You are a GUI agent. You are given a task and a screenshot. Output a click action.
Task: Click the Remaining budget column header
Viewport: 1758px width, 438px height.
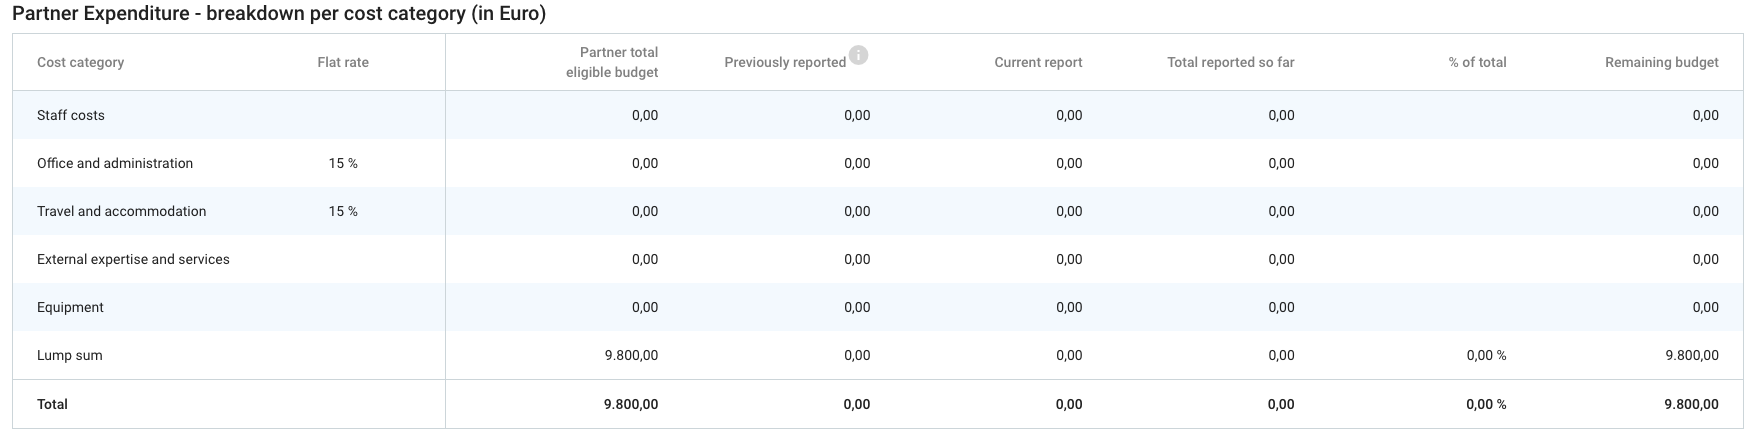(1661, 62)
